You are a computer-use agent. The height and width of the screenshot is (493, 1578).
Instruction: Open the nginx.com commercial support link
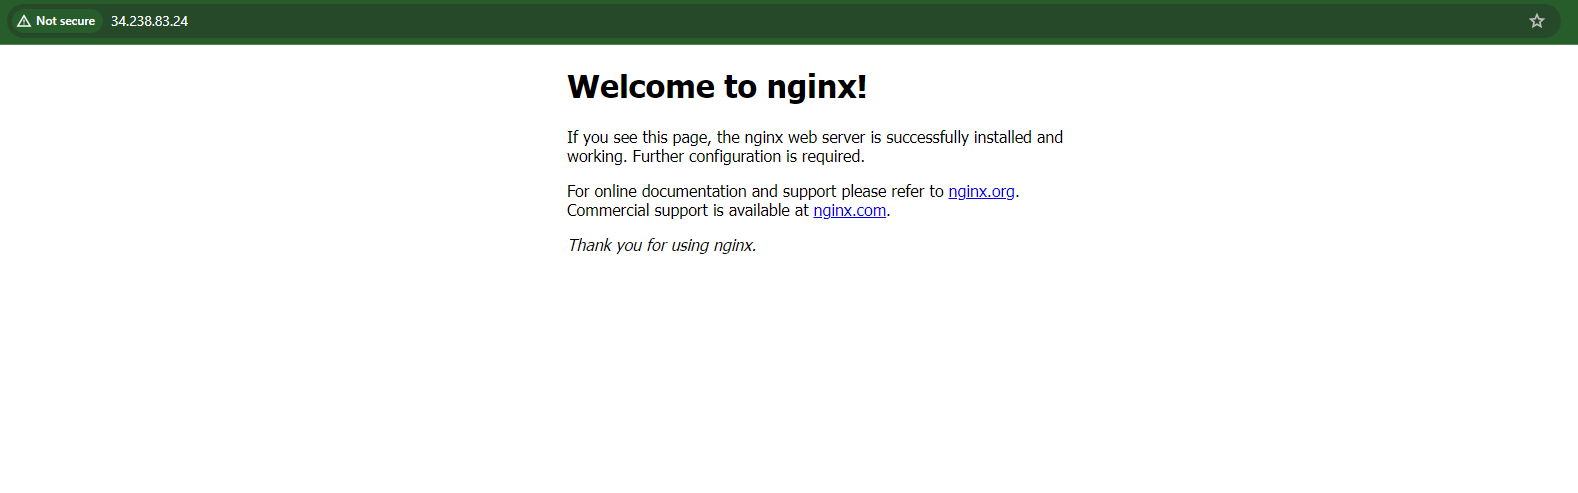(849, 210)
